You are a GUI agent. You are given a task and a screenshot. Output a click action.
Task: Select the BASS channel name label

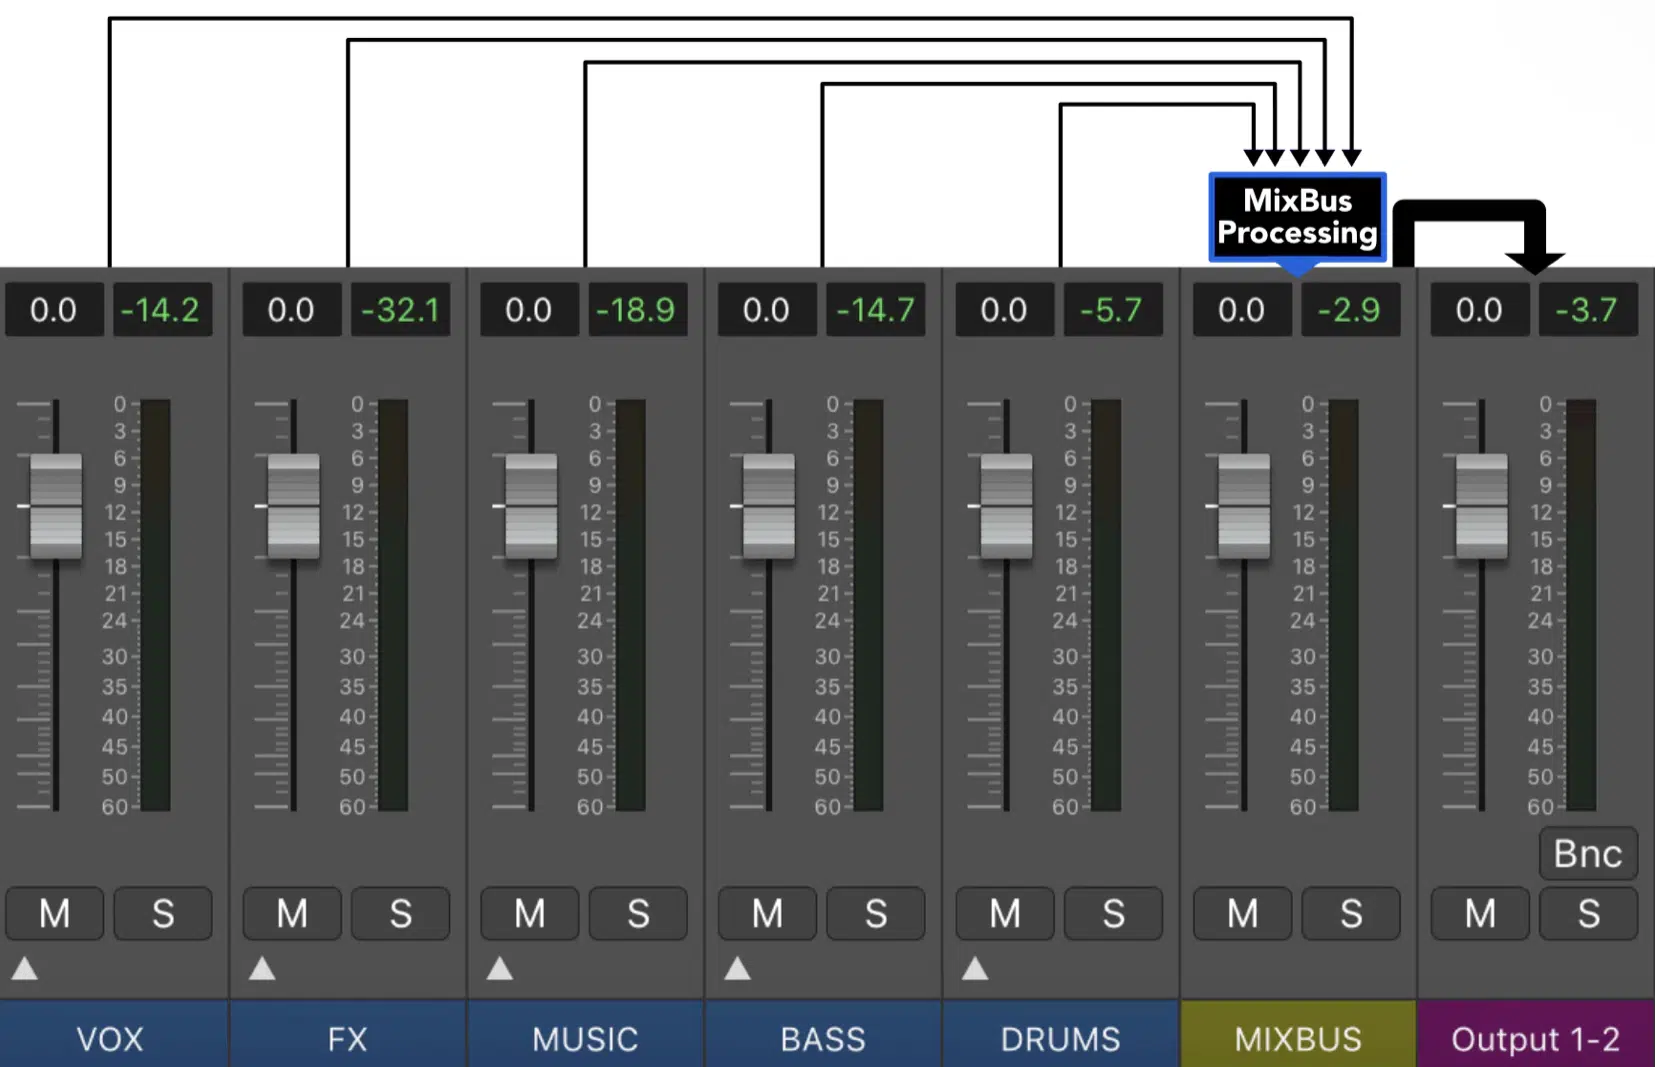pos(823,1034)
